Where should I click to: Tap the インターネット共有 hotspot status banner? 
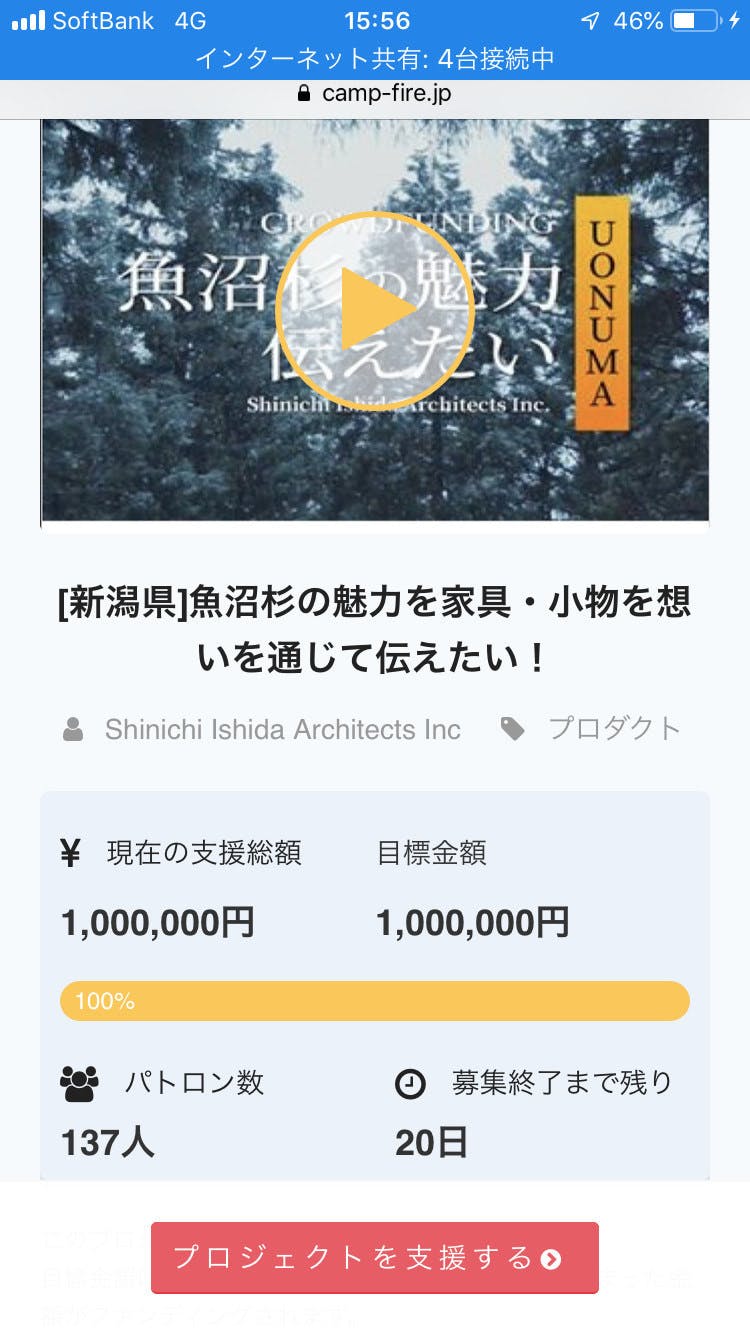pyautogui.click(x=374, y=58)
